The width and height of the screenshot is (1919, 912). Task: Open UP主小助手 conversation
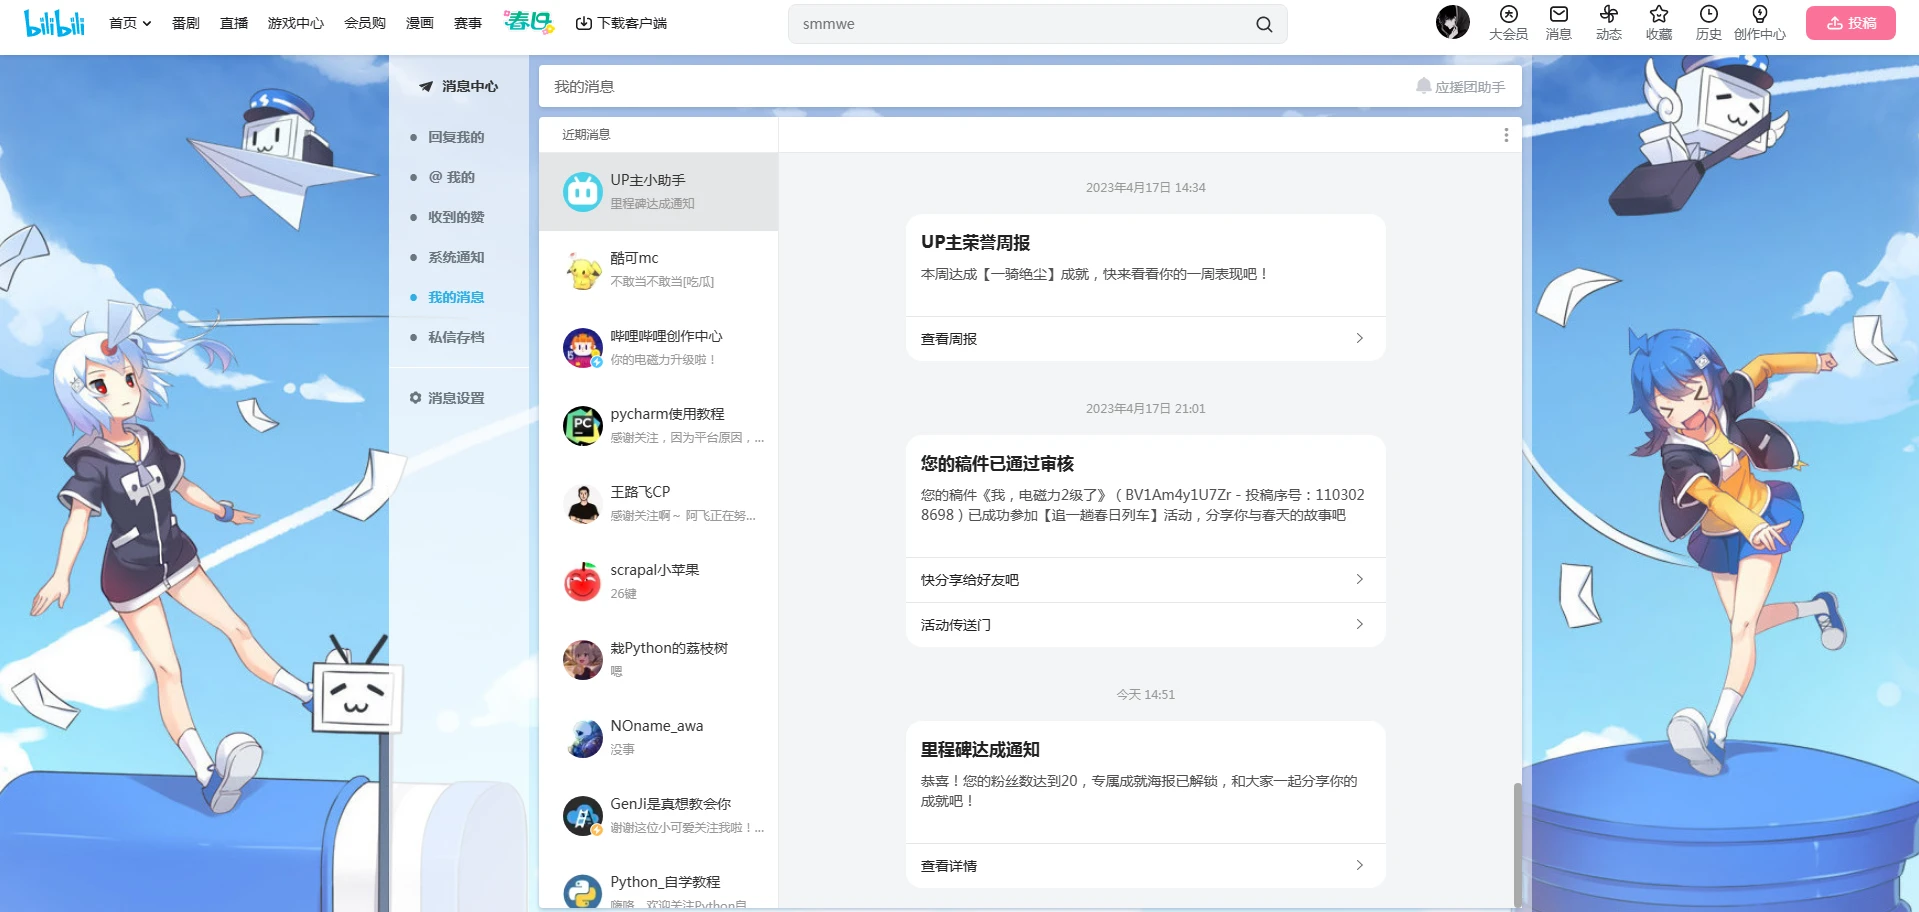[658, 192]
